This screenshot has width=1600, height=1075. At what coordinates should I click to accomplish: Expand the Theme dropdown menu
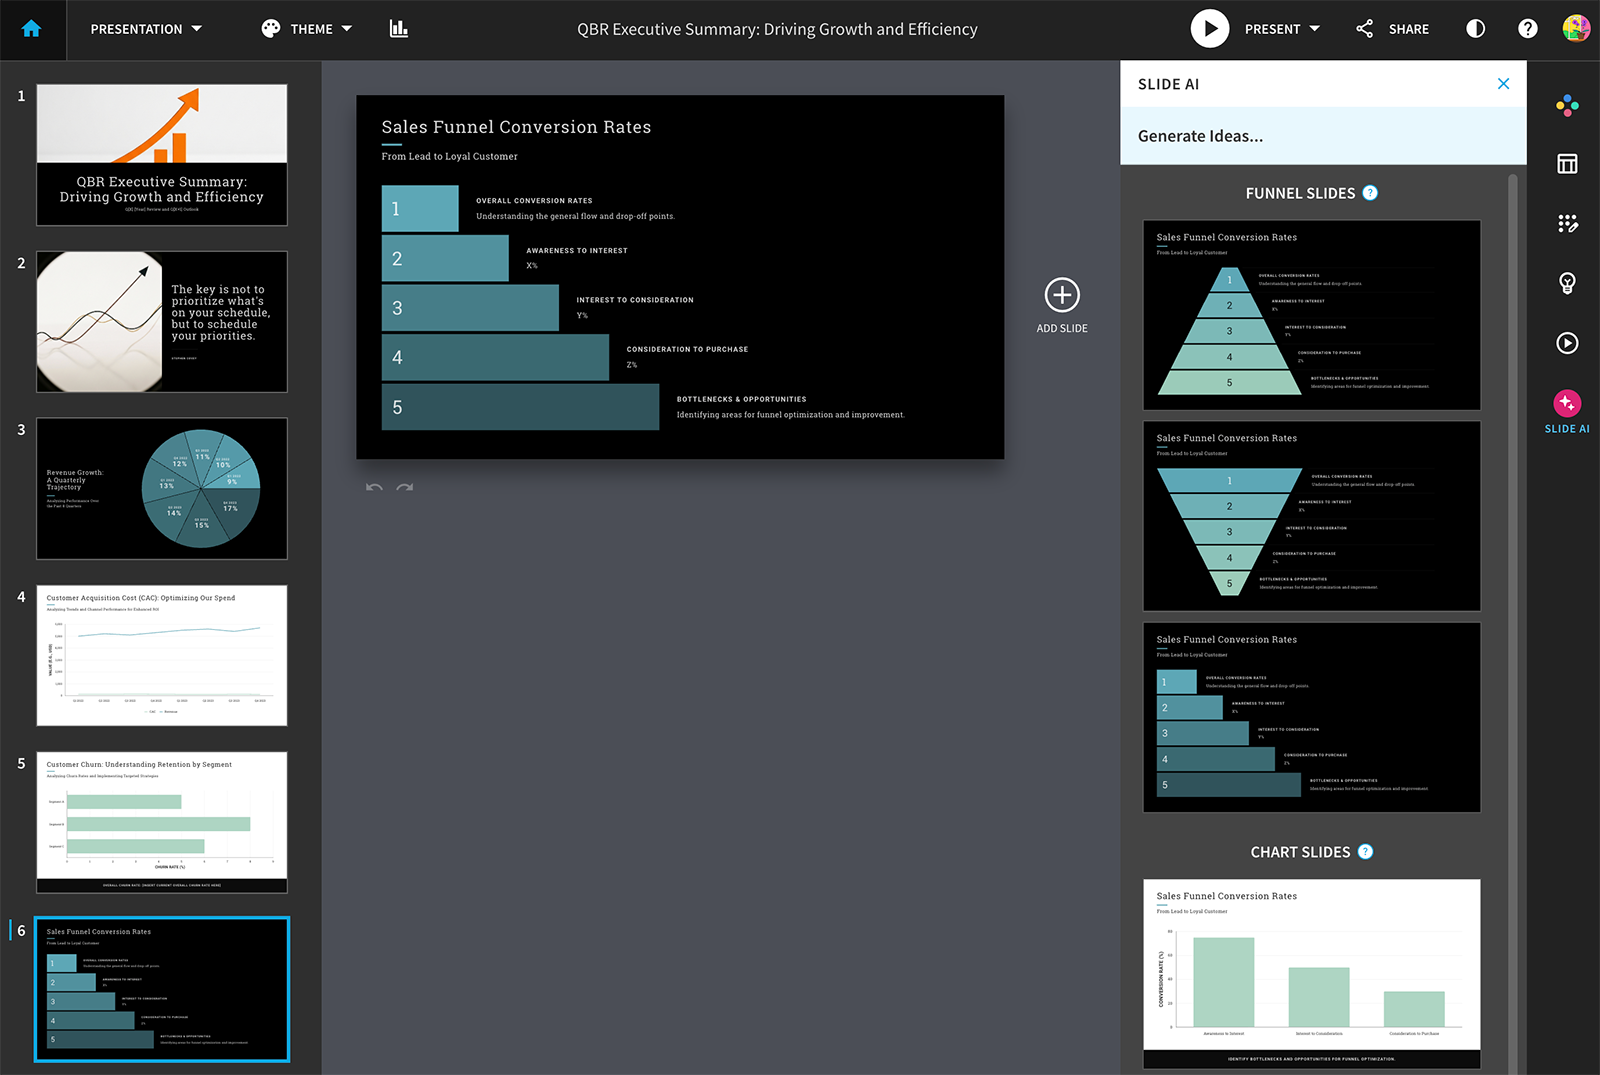tap(307, 29)
